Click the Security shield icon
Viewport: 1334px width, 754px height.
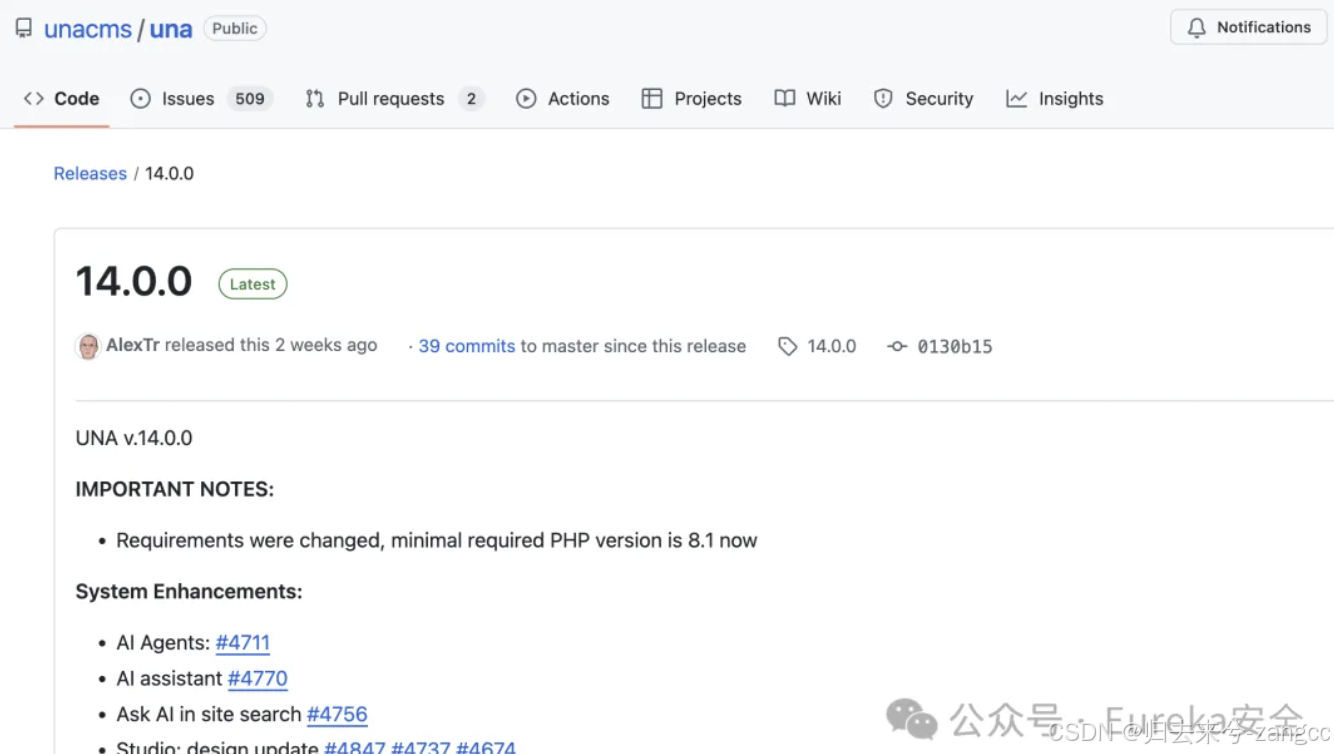coord(883,98)
